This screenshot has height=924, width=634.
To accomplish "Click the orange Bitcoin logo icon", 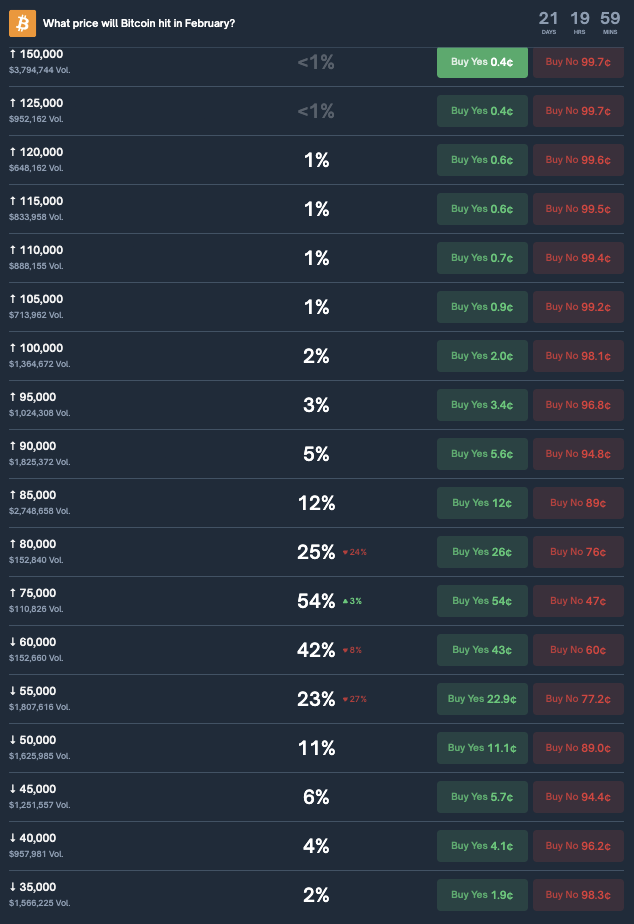I will point(22,22).
